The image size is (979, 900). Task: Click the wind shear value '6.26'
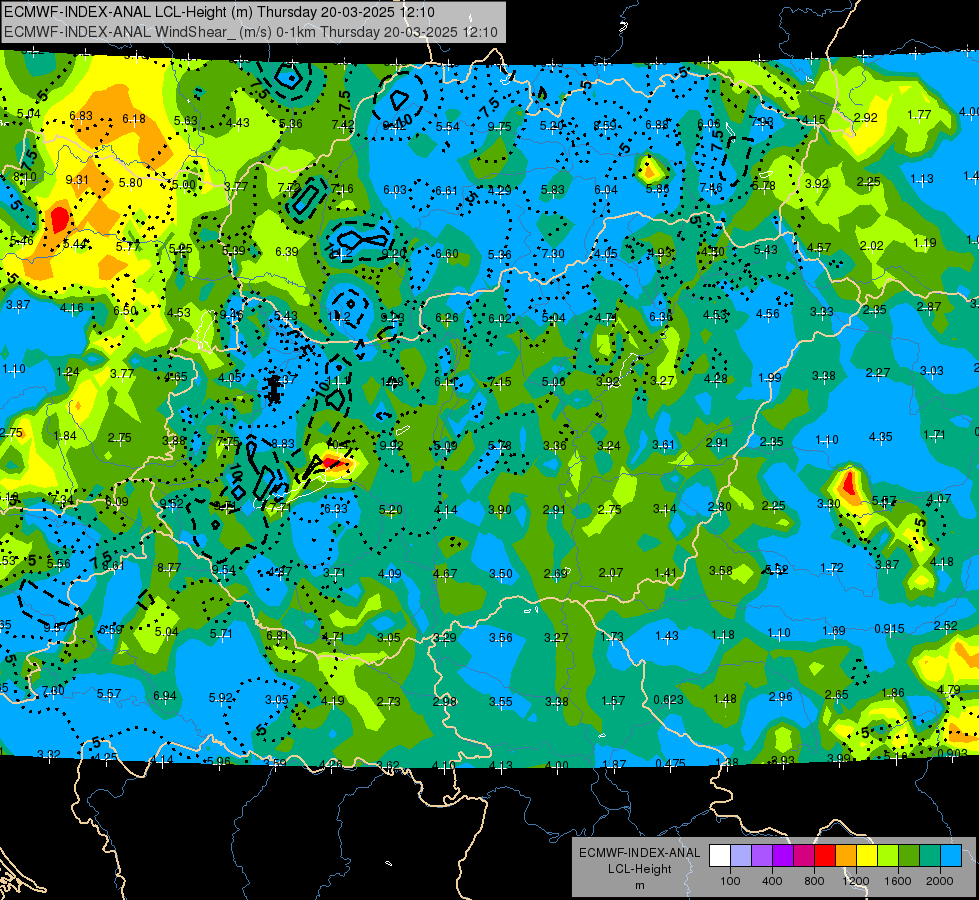[446, 318]
